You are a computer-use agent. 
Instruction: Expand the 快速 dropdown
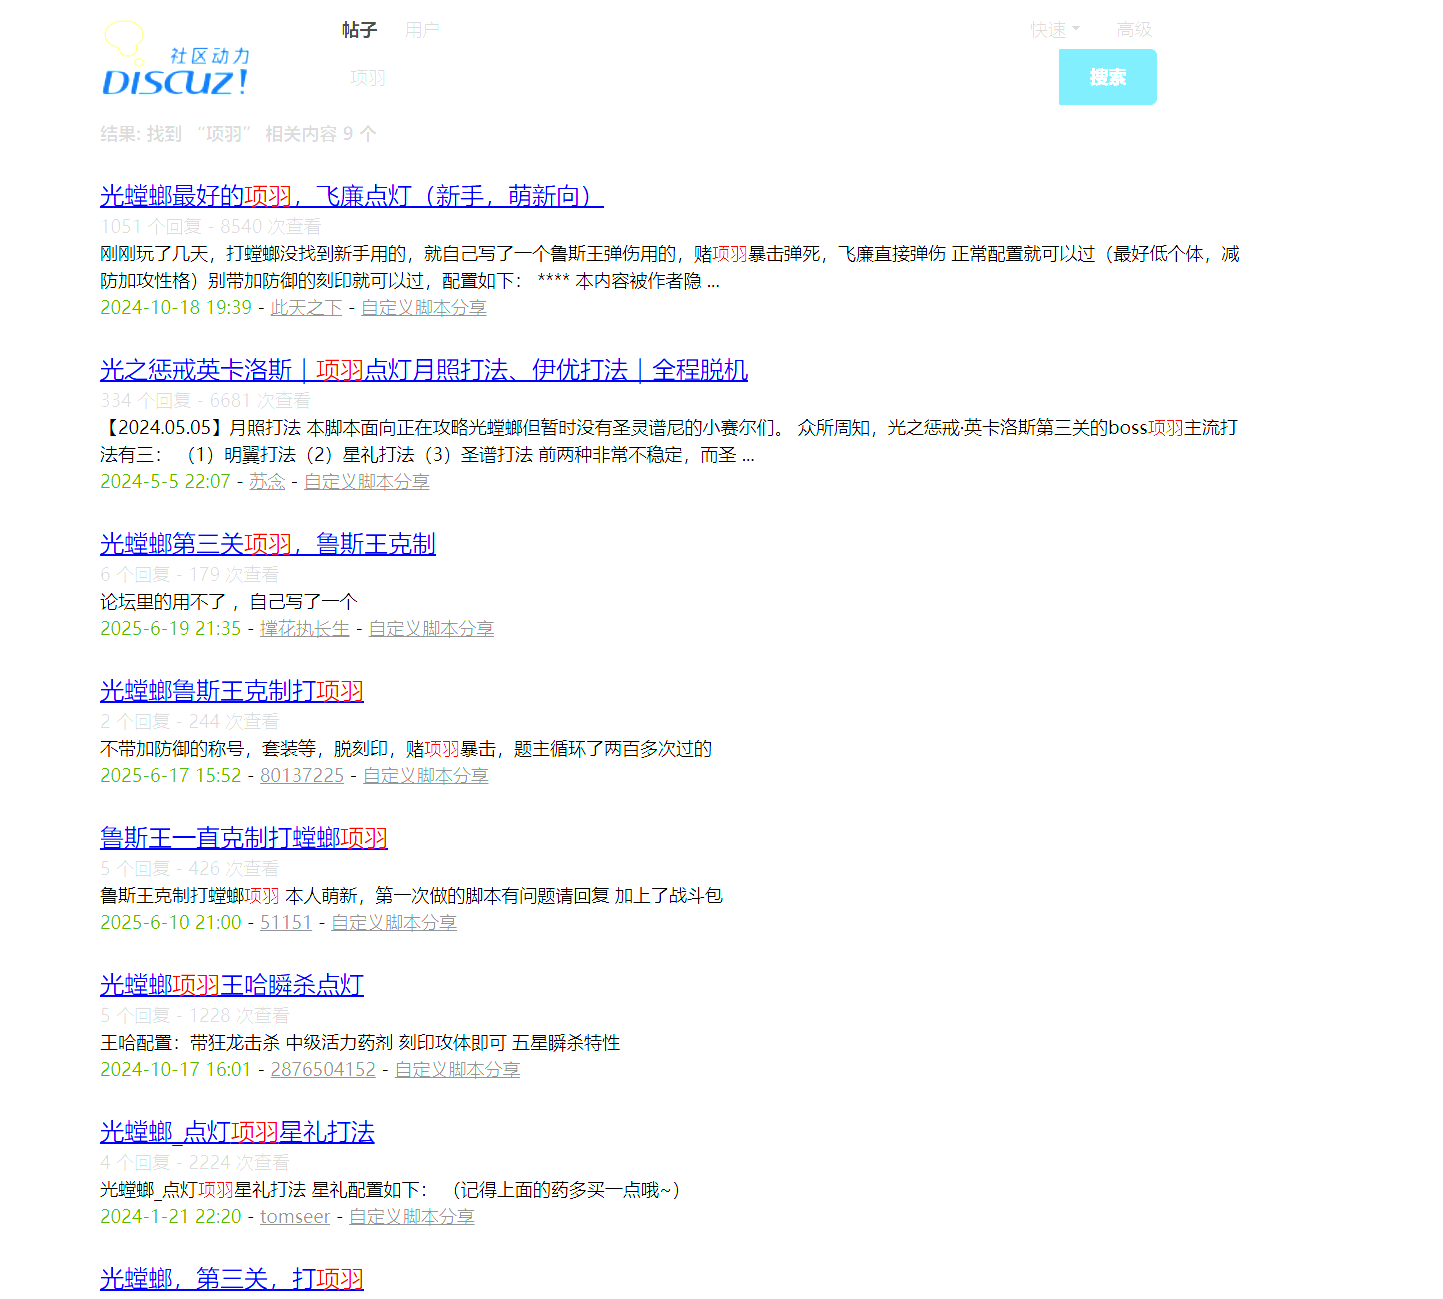click(1055, 30)
